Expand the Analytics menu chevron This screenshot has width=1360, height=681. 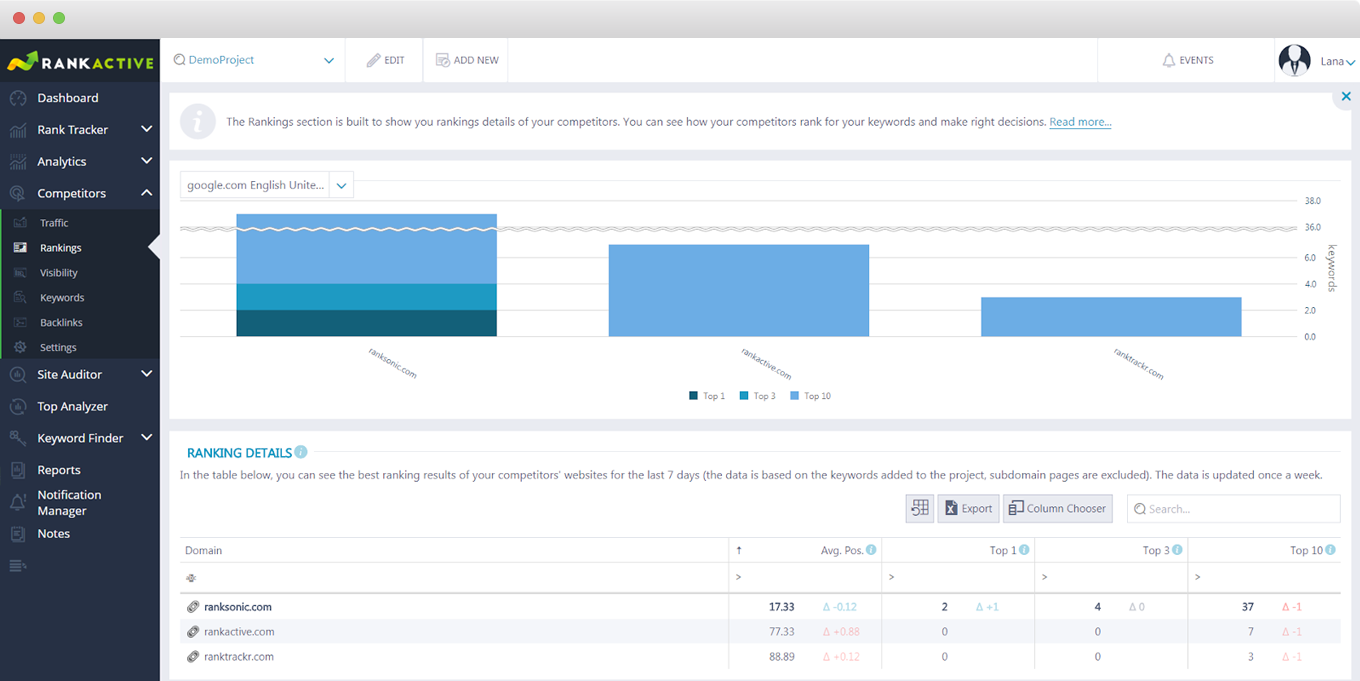[x=147, y=161]
